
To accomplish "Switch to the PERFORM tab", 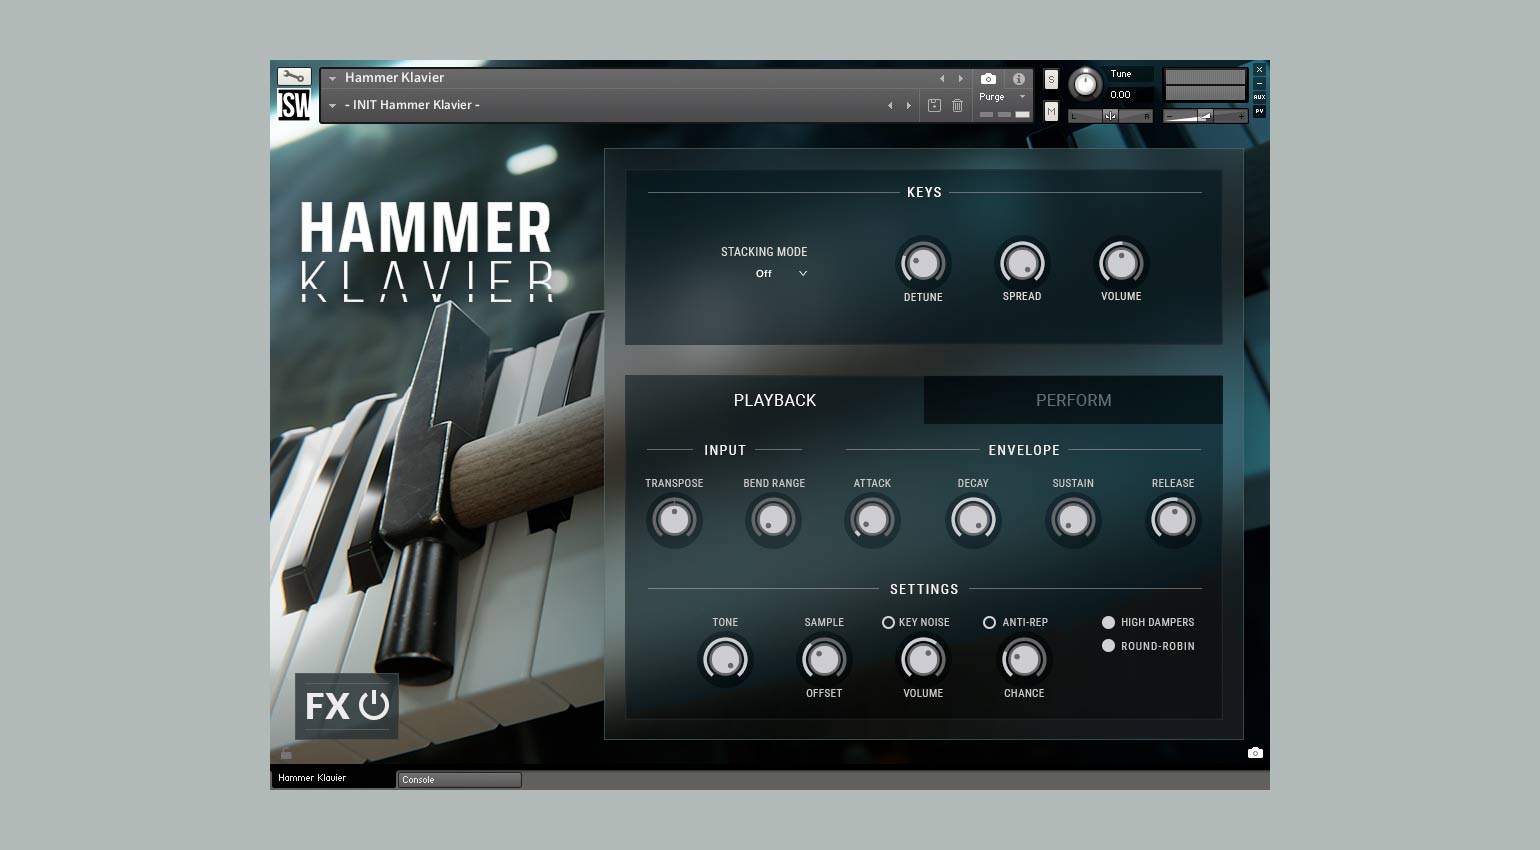I will coord(1073,400).
